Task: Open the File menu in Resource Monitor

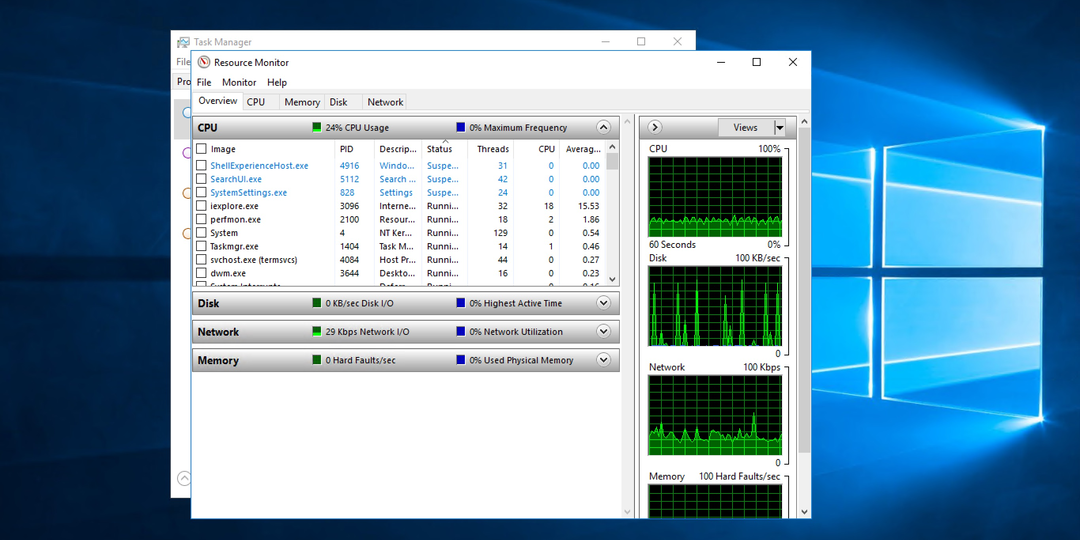Action: [204, 82]
